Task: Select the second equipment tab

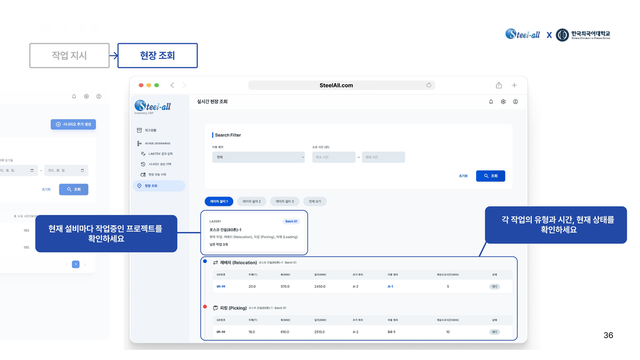Action: (x=251, y=201)
